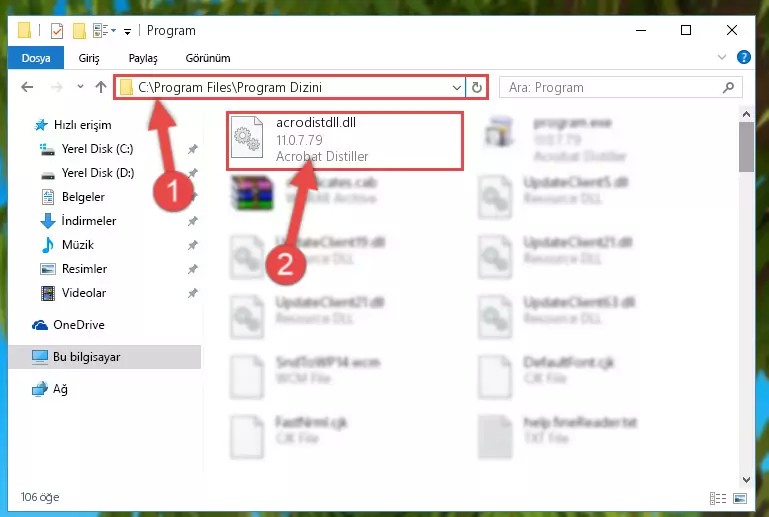This screenshot has width=769, height=517.
Task: Open Customize Quick Access Toolbar dropdown
Action: [128, 32]
